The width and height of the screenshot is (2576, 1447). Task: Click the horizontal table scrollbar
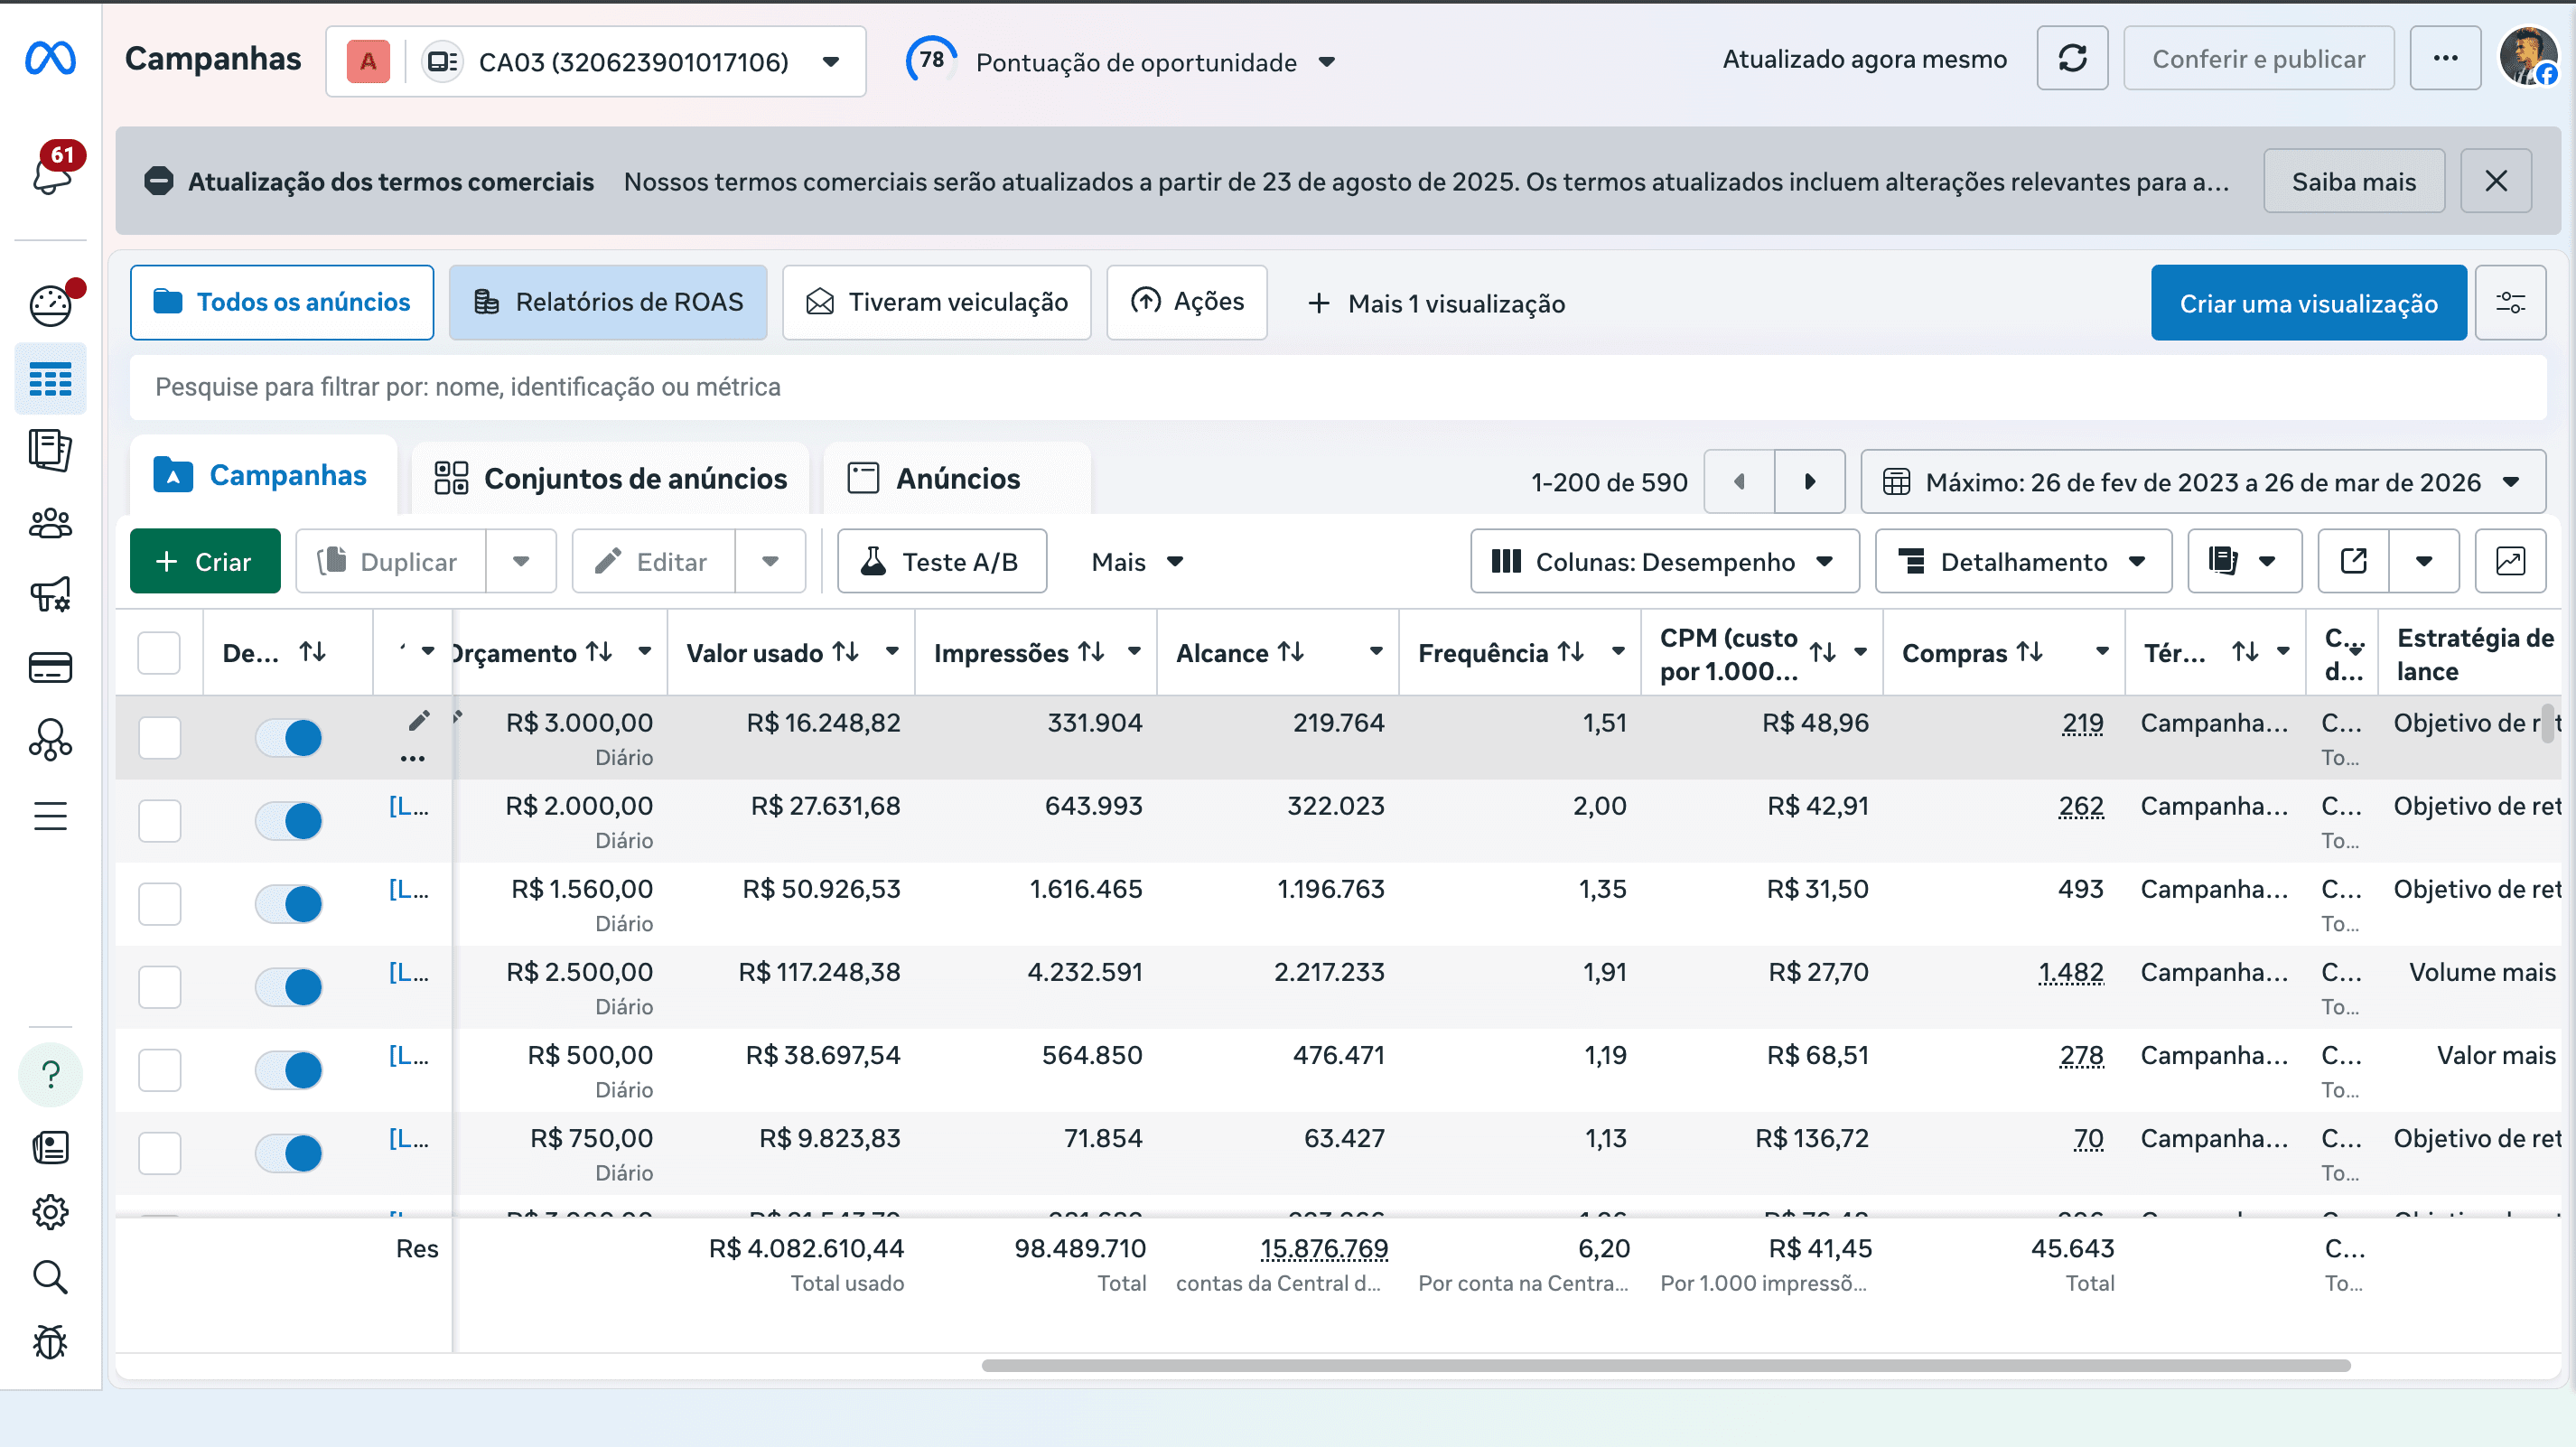pyautogui.click(x=1666, y=1365)
